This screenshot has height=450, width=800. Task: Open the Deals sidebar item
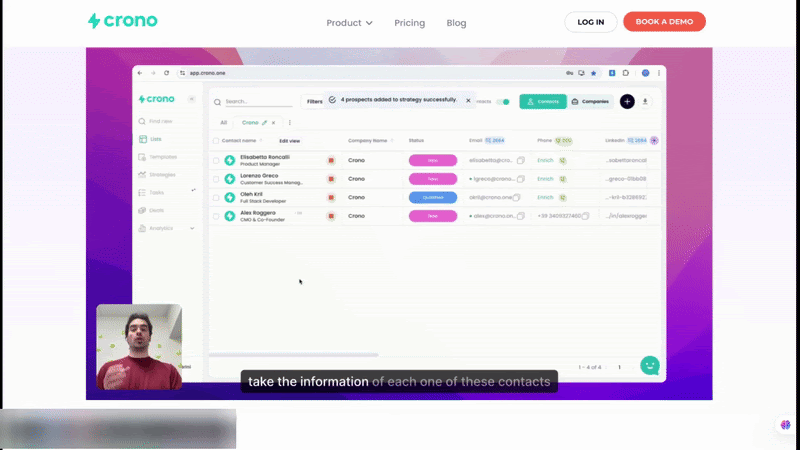pos(151,210)
